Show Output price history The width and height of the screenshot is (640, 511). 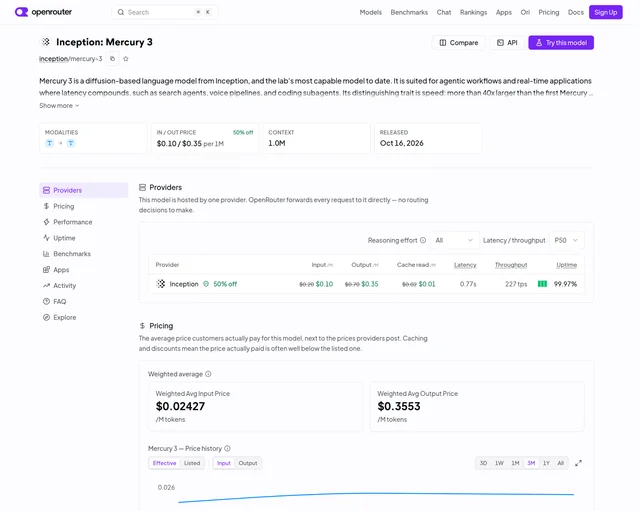(x=248, y=463)
